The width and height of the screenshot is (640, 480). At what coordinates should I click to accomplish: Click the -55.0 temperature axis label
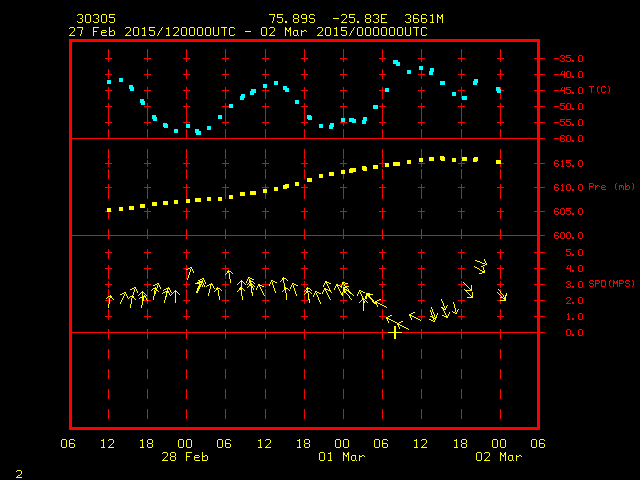569,123
